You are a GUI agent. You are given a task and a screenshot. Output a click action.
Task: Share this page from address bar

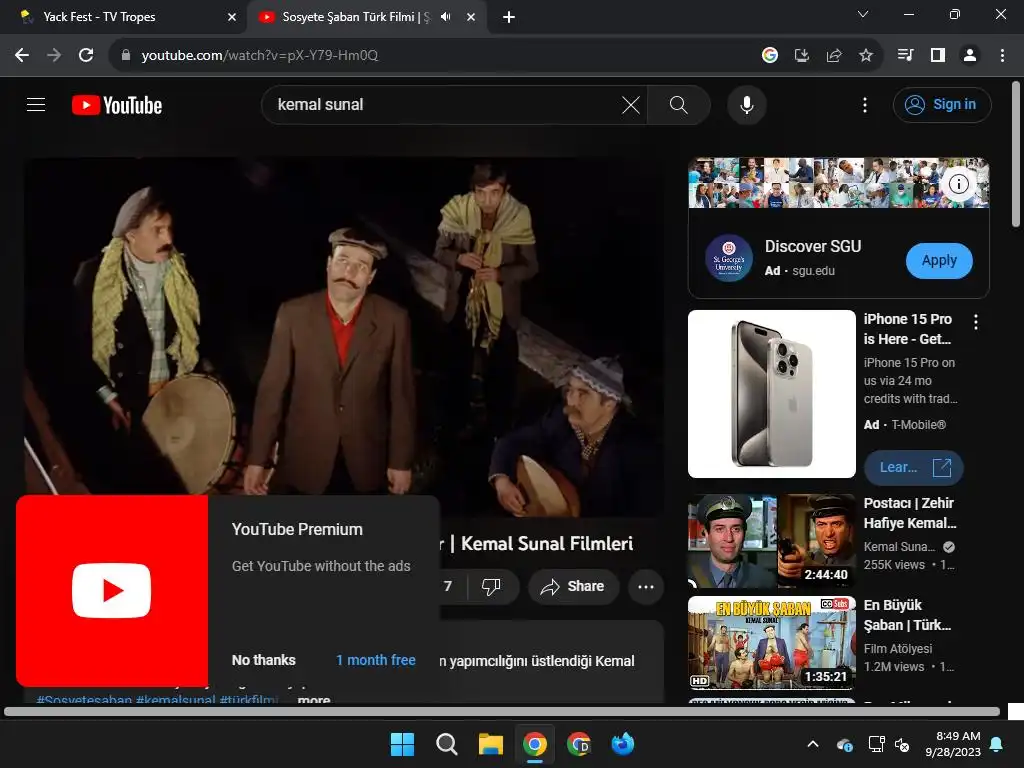(834, 55)
